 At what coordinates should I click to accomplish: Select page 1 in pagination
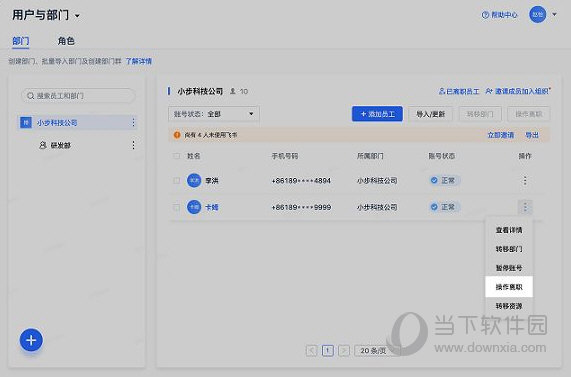pyautogui.click(x=328, y=350)
